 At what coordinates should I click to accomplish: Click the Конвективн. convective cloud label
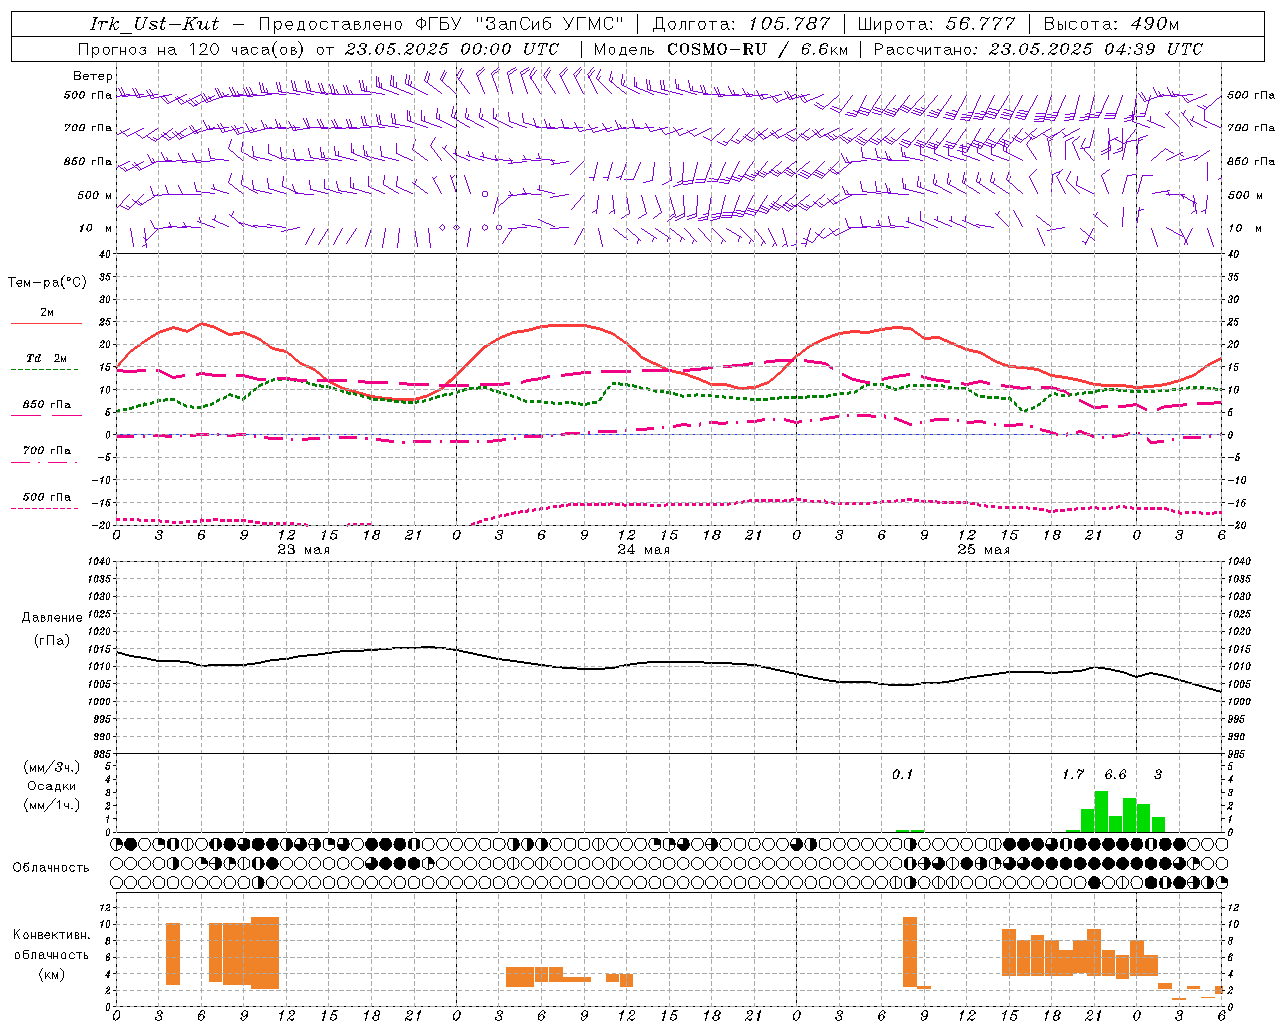[x=52, y=935]
